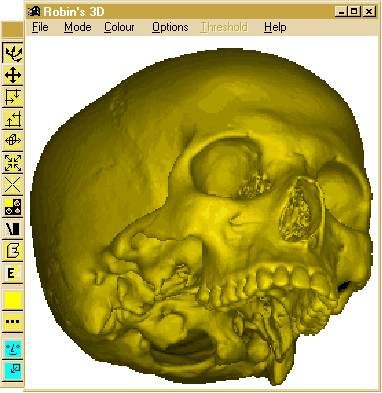Select the 3D letter E icon
Image resolution: width=382 pixels, height=393 pixels.
[13, 251]
